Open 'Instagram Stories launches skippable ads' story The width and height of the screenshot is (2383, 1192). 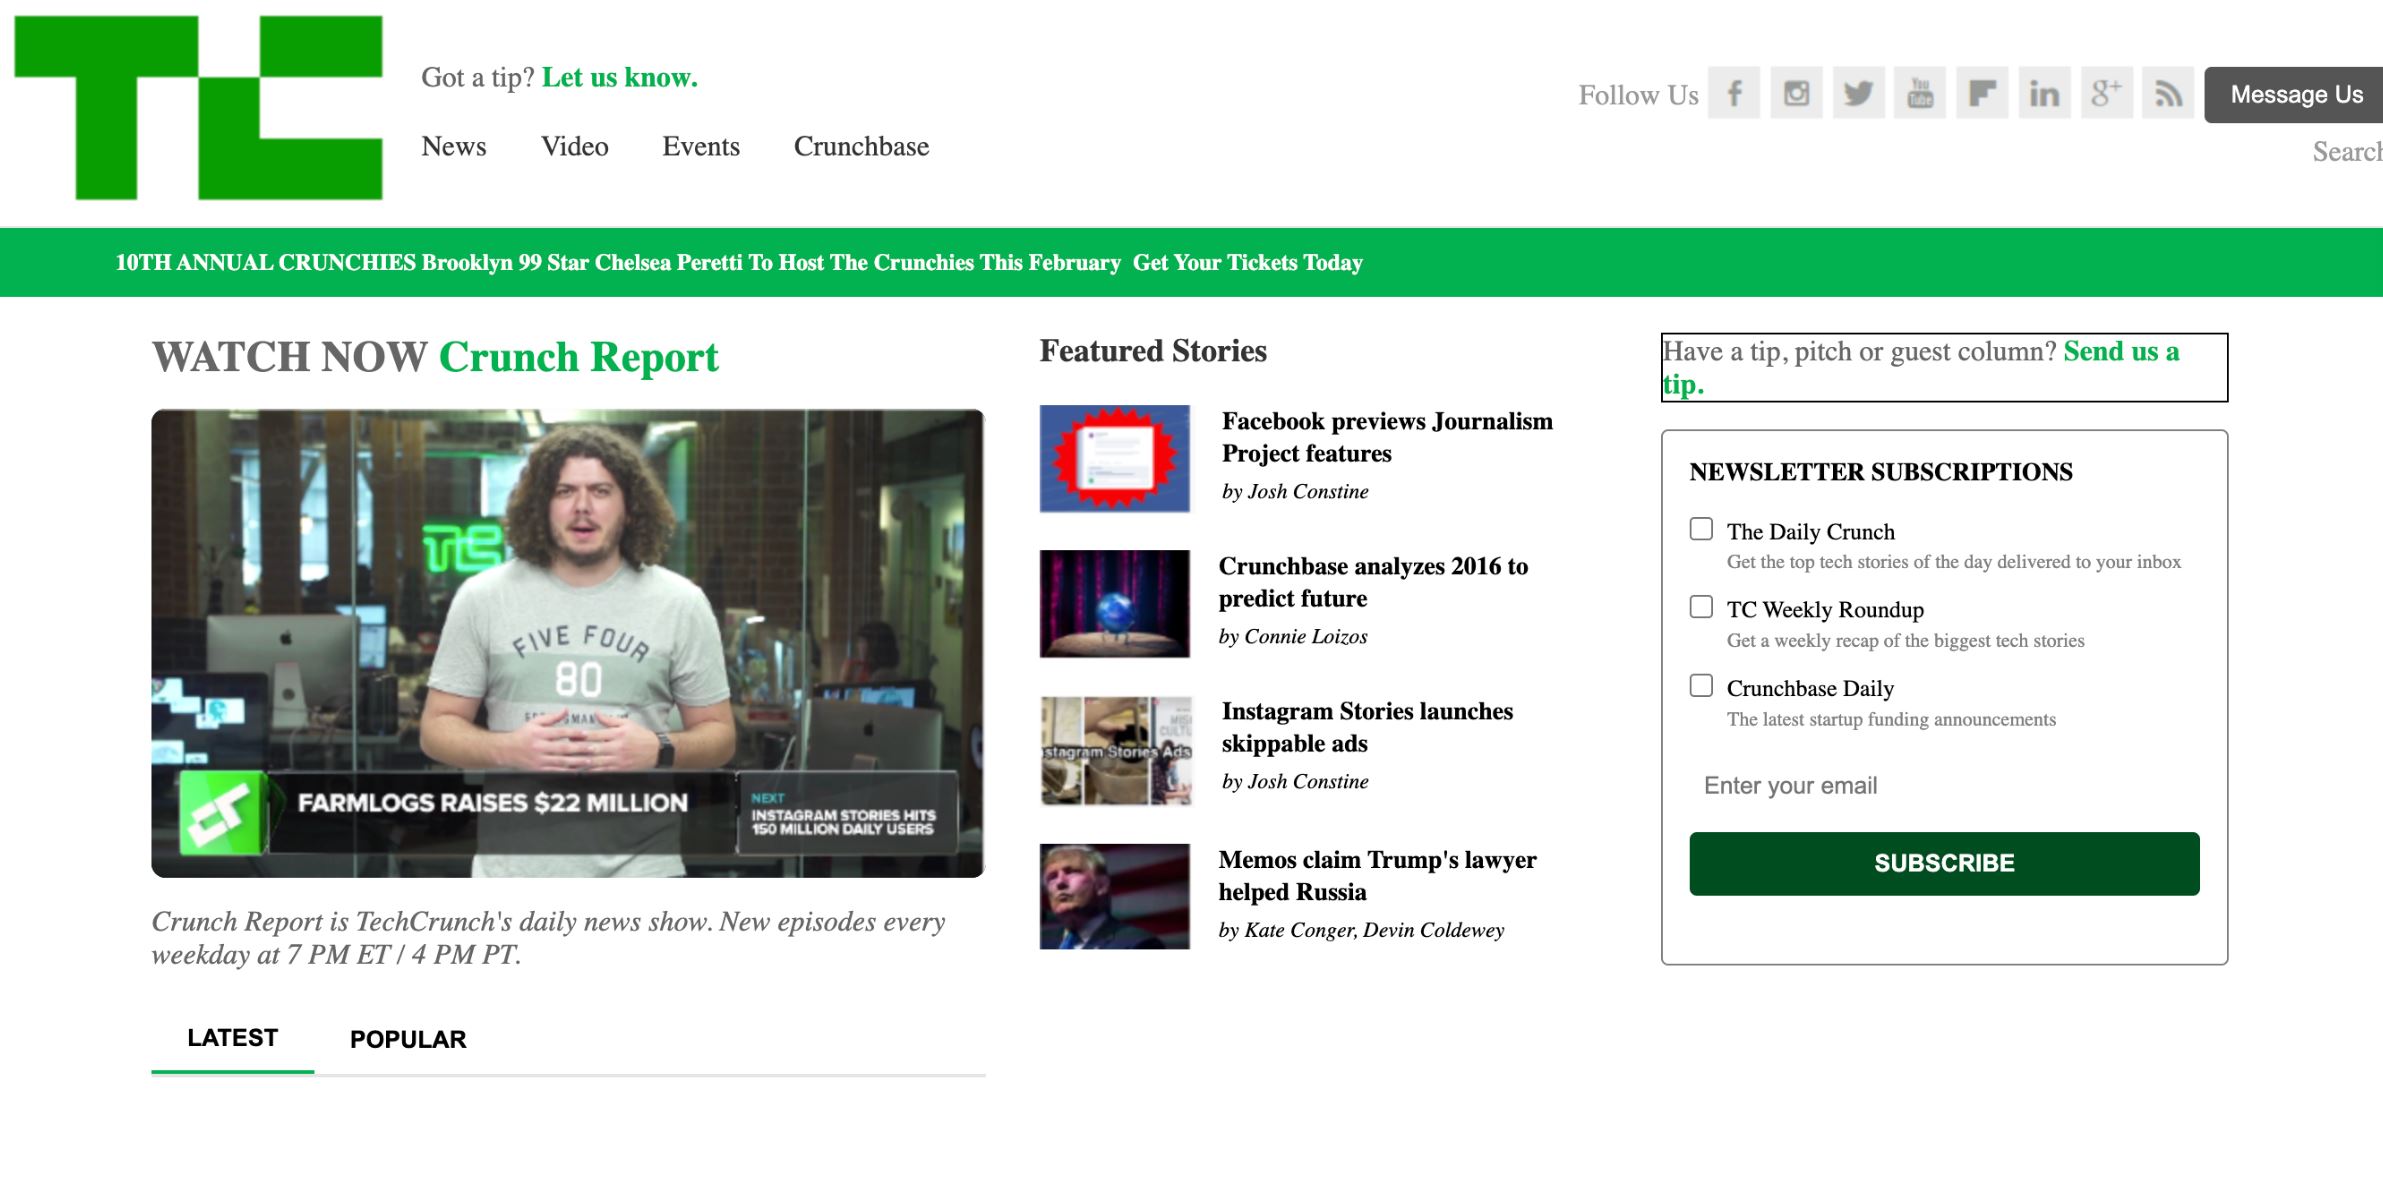tap(1367, 727)
